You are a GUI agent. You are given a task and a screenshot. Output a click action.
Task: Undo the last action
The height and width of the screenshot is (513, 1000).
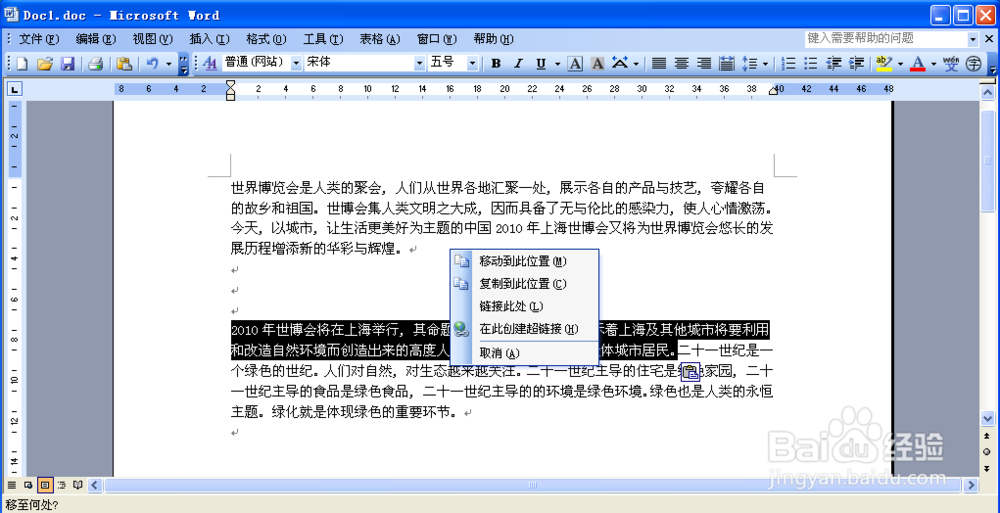(152, 64)
